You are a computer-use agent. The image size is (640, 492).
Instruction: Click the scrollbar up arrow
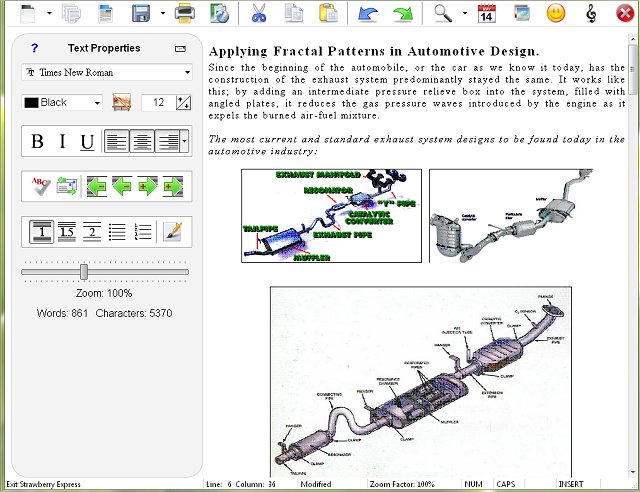point(633,39)
